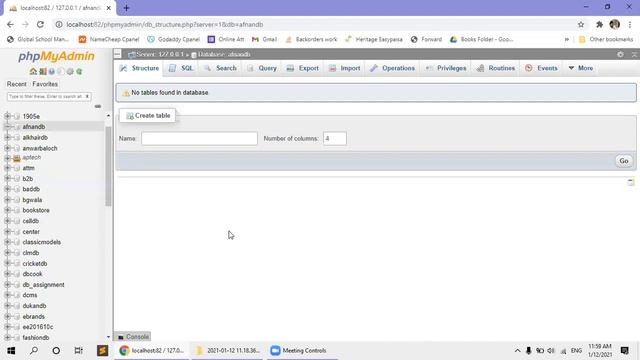640x360 pixels.
Task: Click the log out icon in sidebar
Action: [42, 71]
